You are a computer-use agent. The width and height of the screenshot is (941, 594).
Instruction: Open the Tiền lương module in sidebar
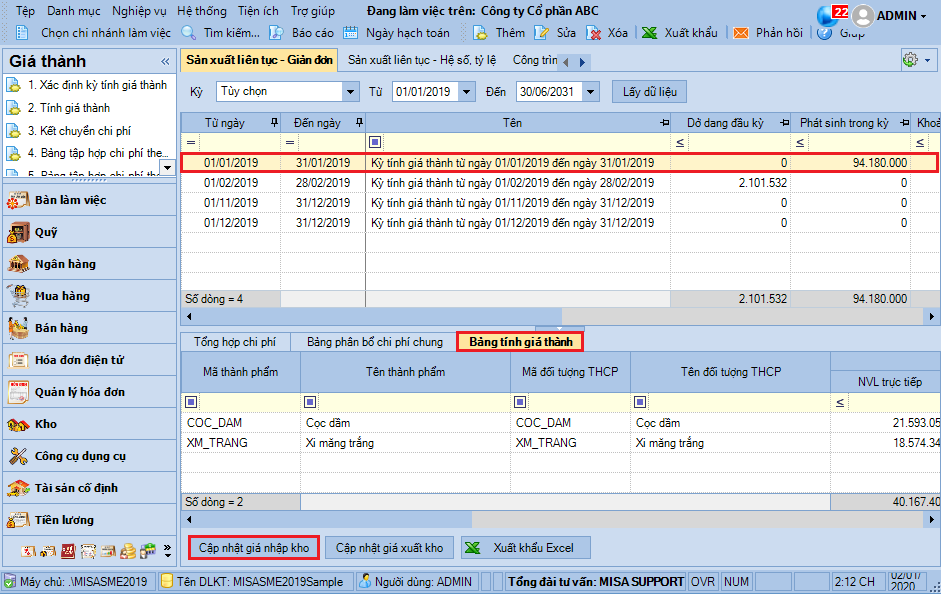pos(64,520)
